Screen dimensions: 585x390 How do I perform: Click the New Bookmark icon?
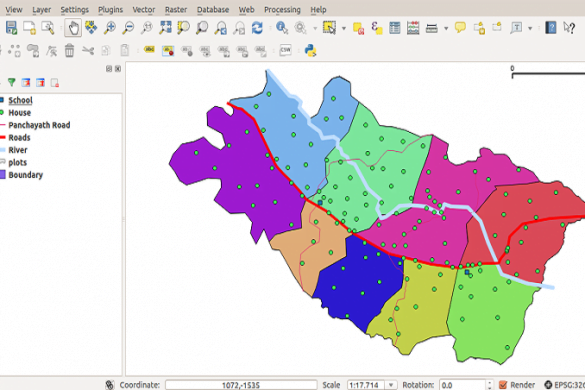479,28
